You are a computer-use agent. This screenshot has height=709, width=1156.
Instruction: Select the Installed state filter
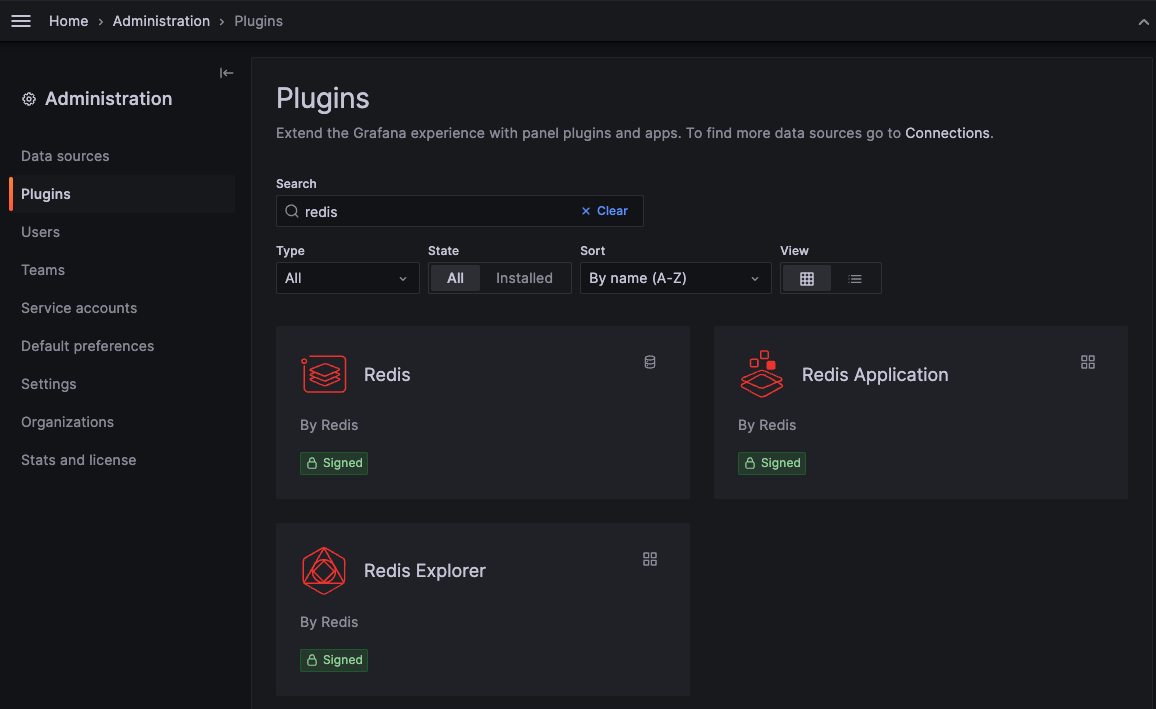[524, 278]
